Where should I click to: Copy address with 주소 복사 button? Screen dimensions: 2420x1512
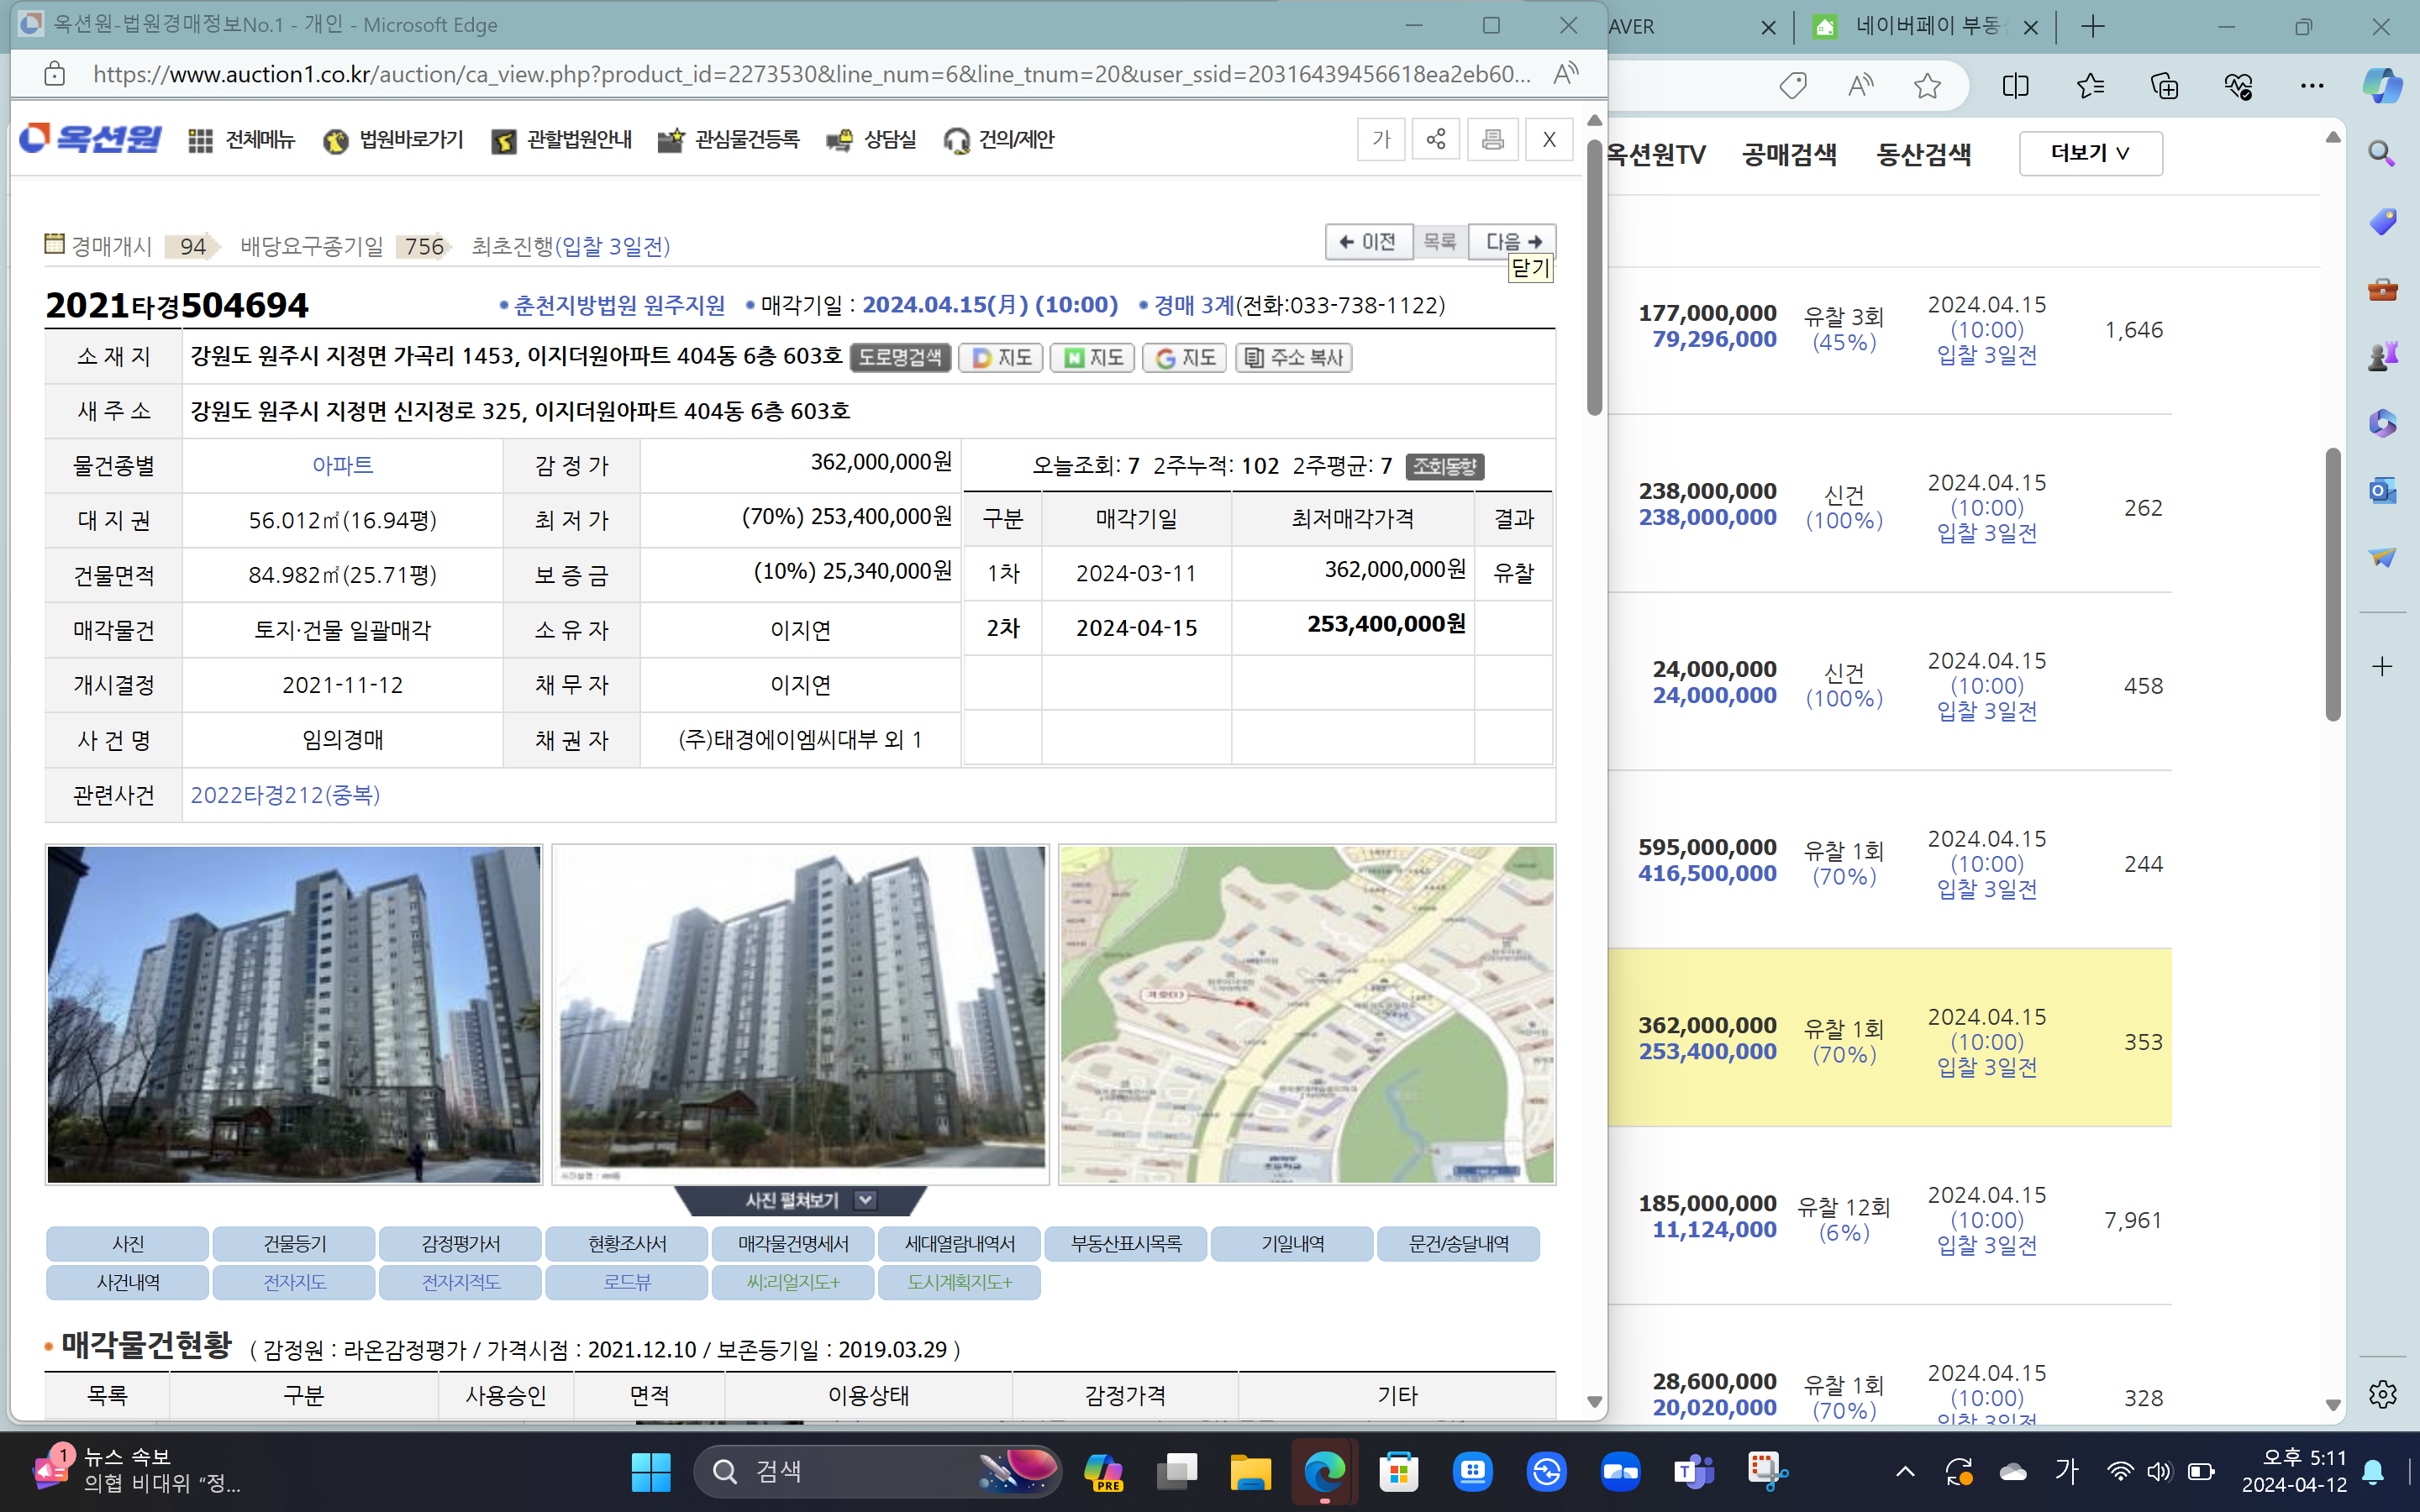point(1294,358)
